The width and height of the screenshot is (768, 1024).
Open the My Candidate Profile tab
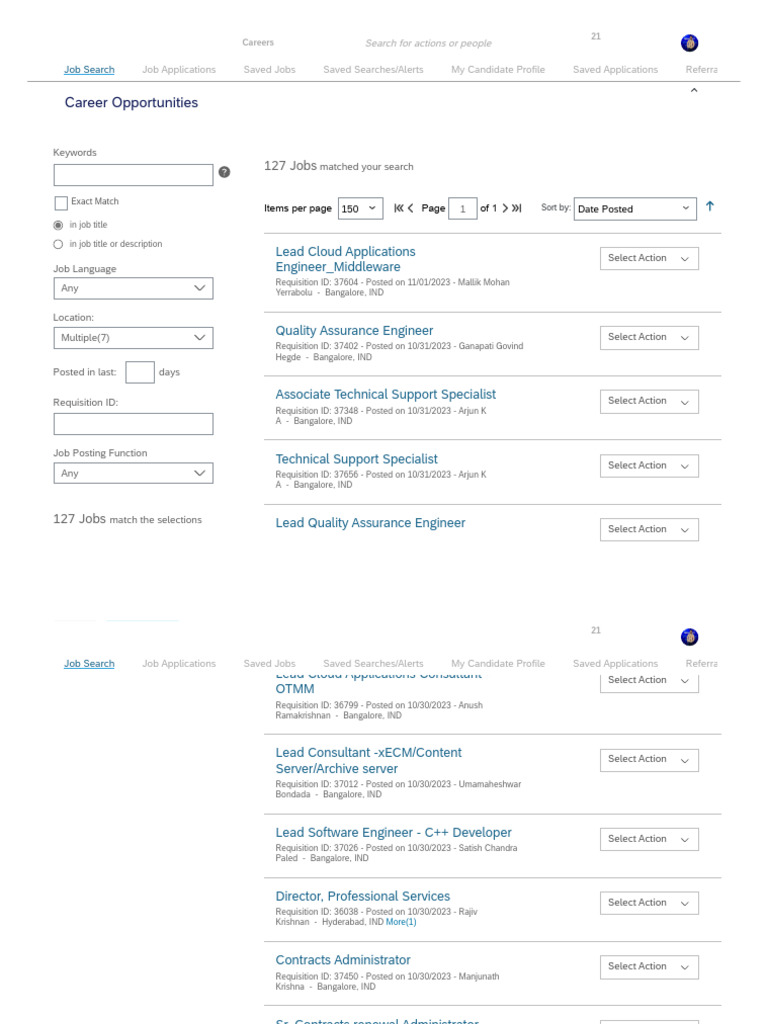click(498, 70)
